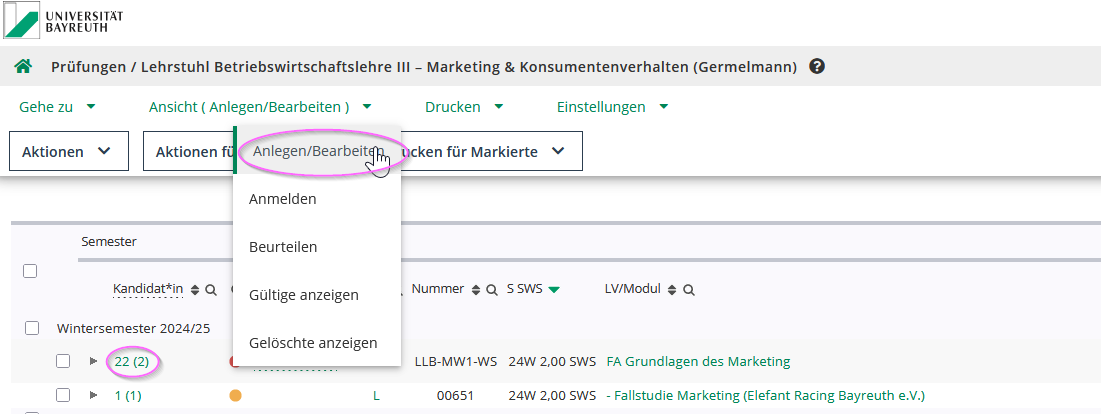Viewport: 1101px width, 414px height.
Task: Sort the table by Nummer column
Action: coord(475,290)
